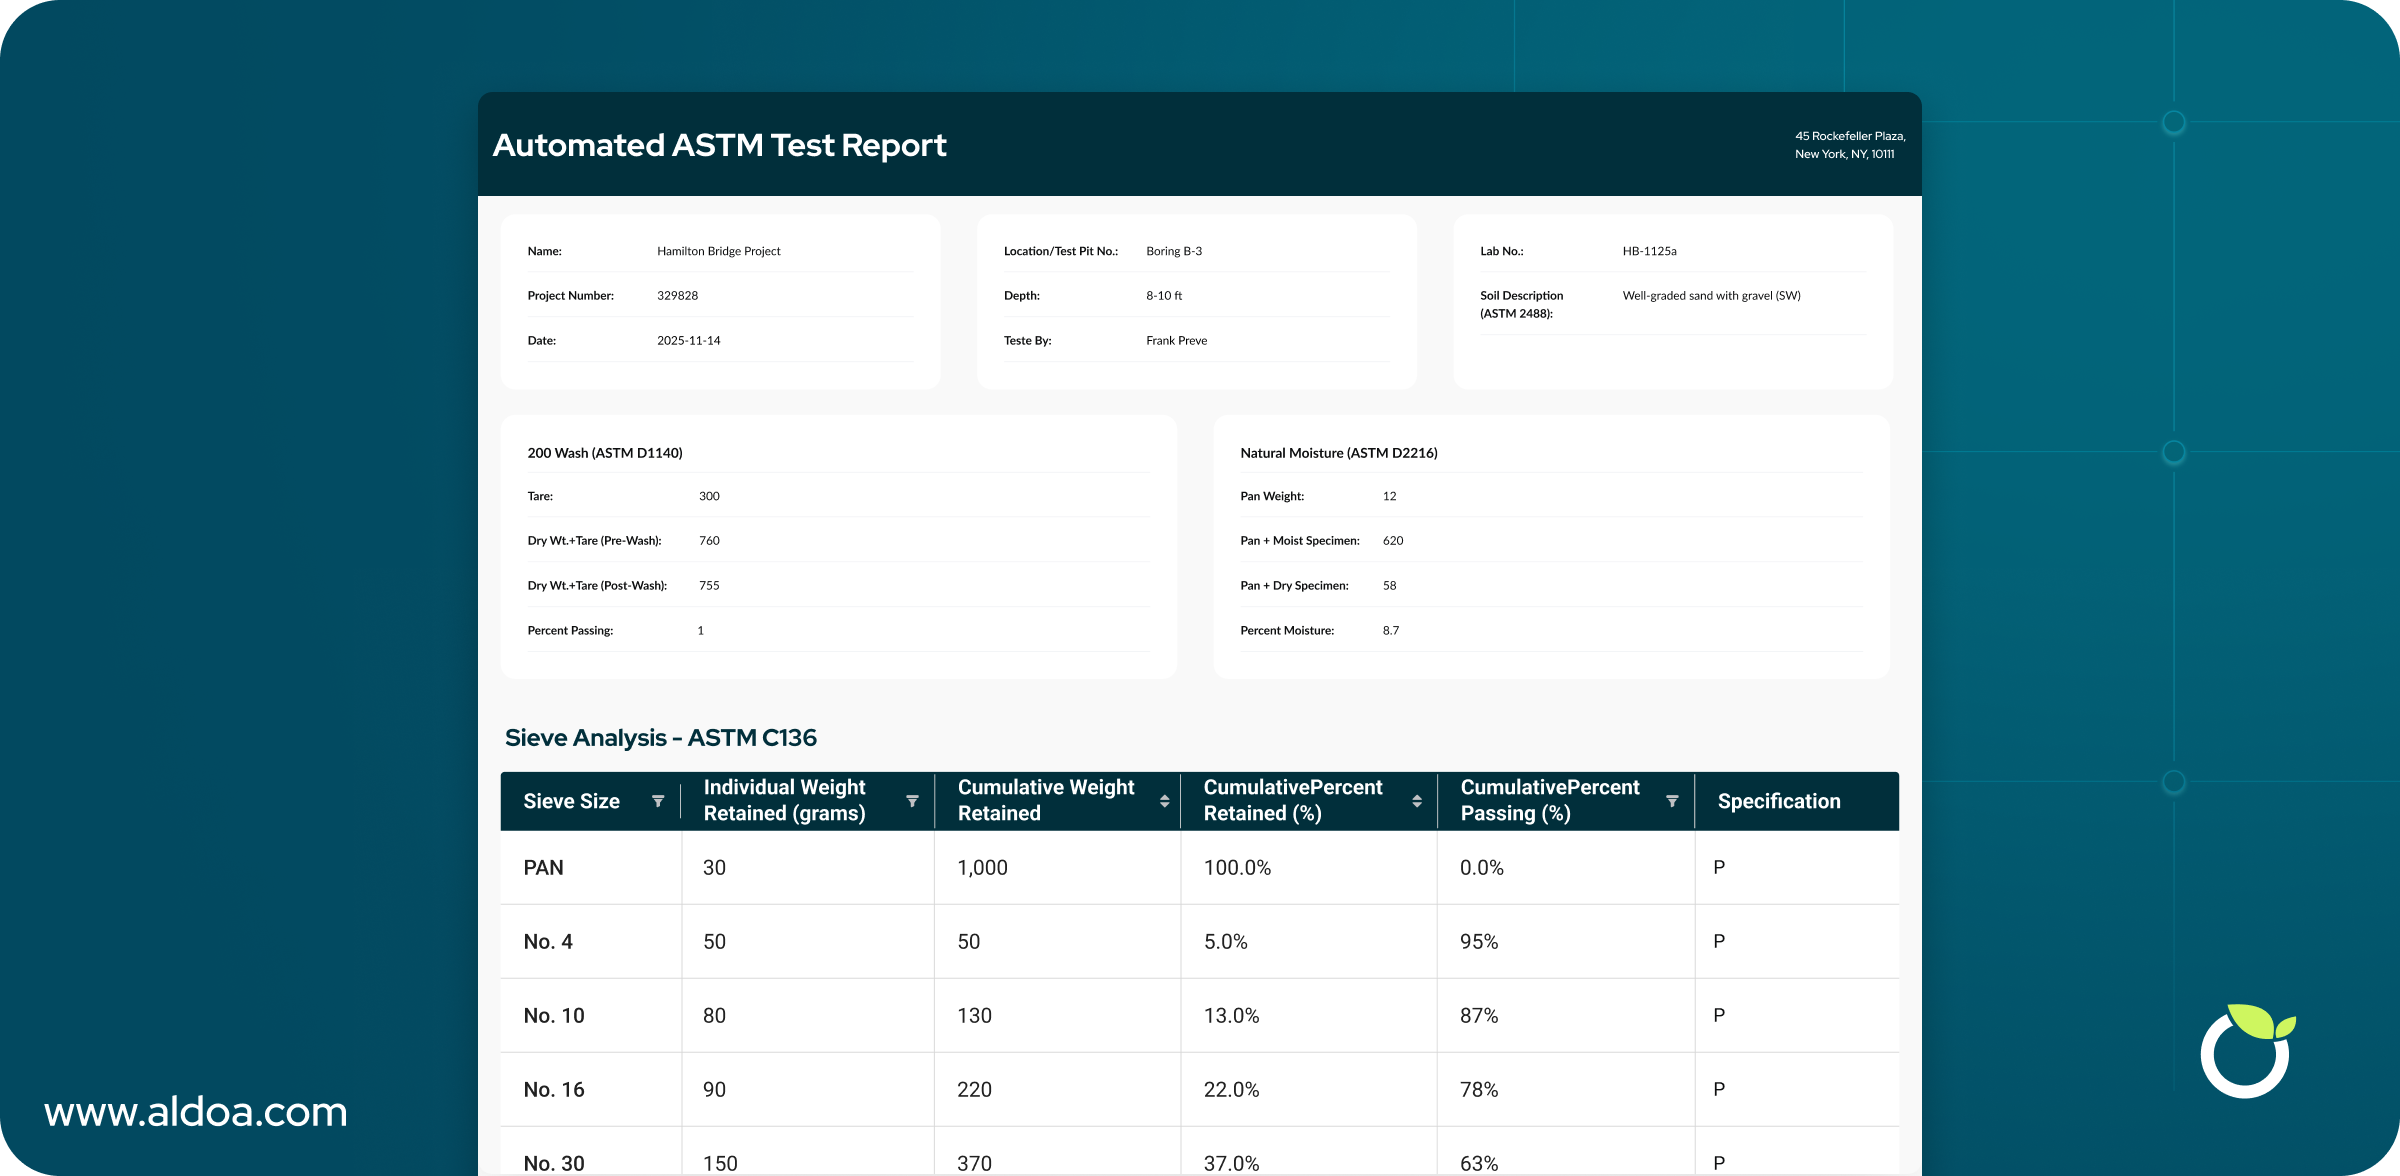Select the Specification column header
2400x1176 pixels.
coord(1778,800)
